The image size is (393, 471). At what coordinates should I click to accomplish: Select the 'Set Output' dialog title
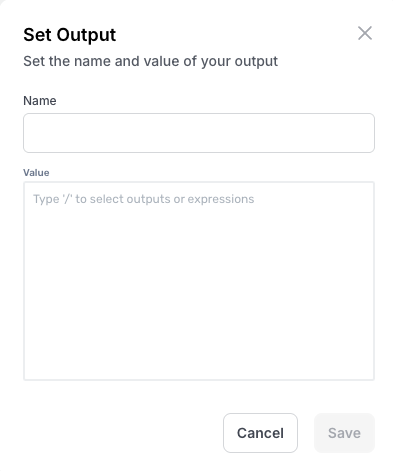coord(69,35)
